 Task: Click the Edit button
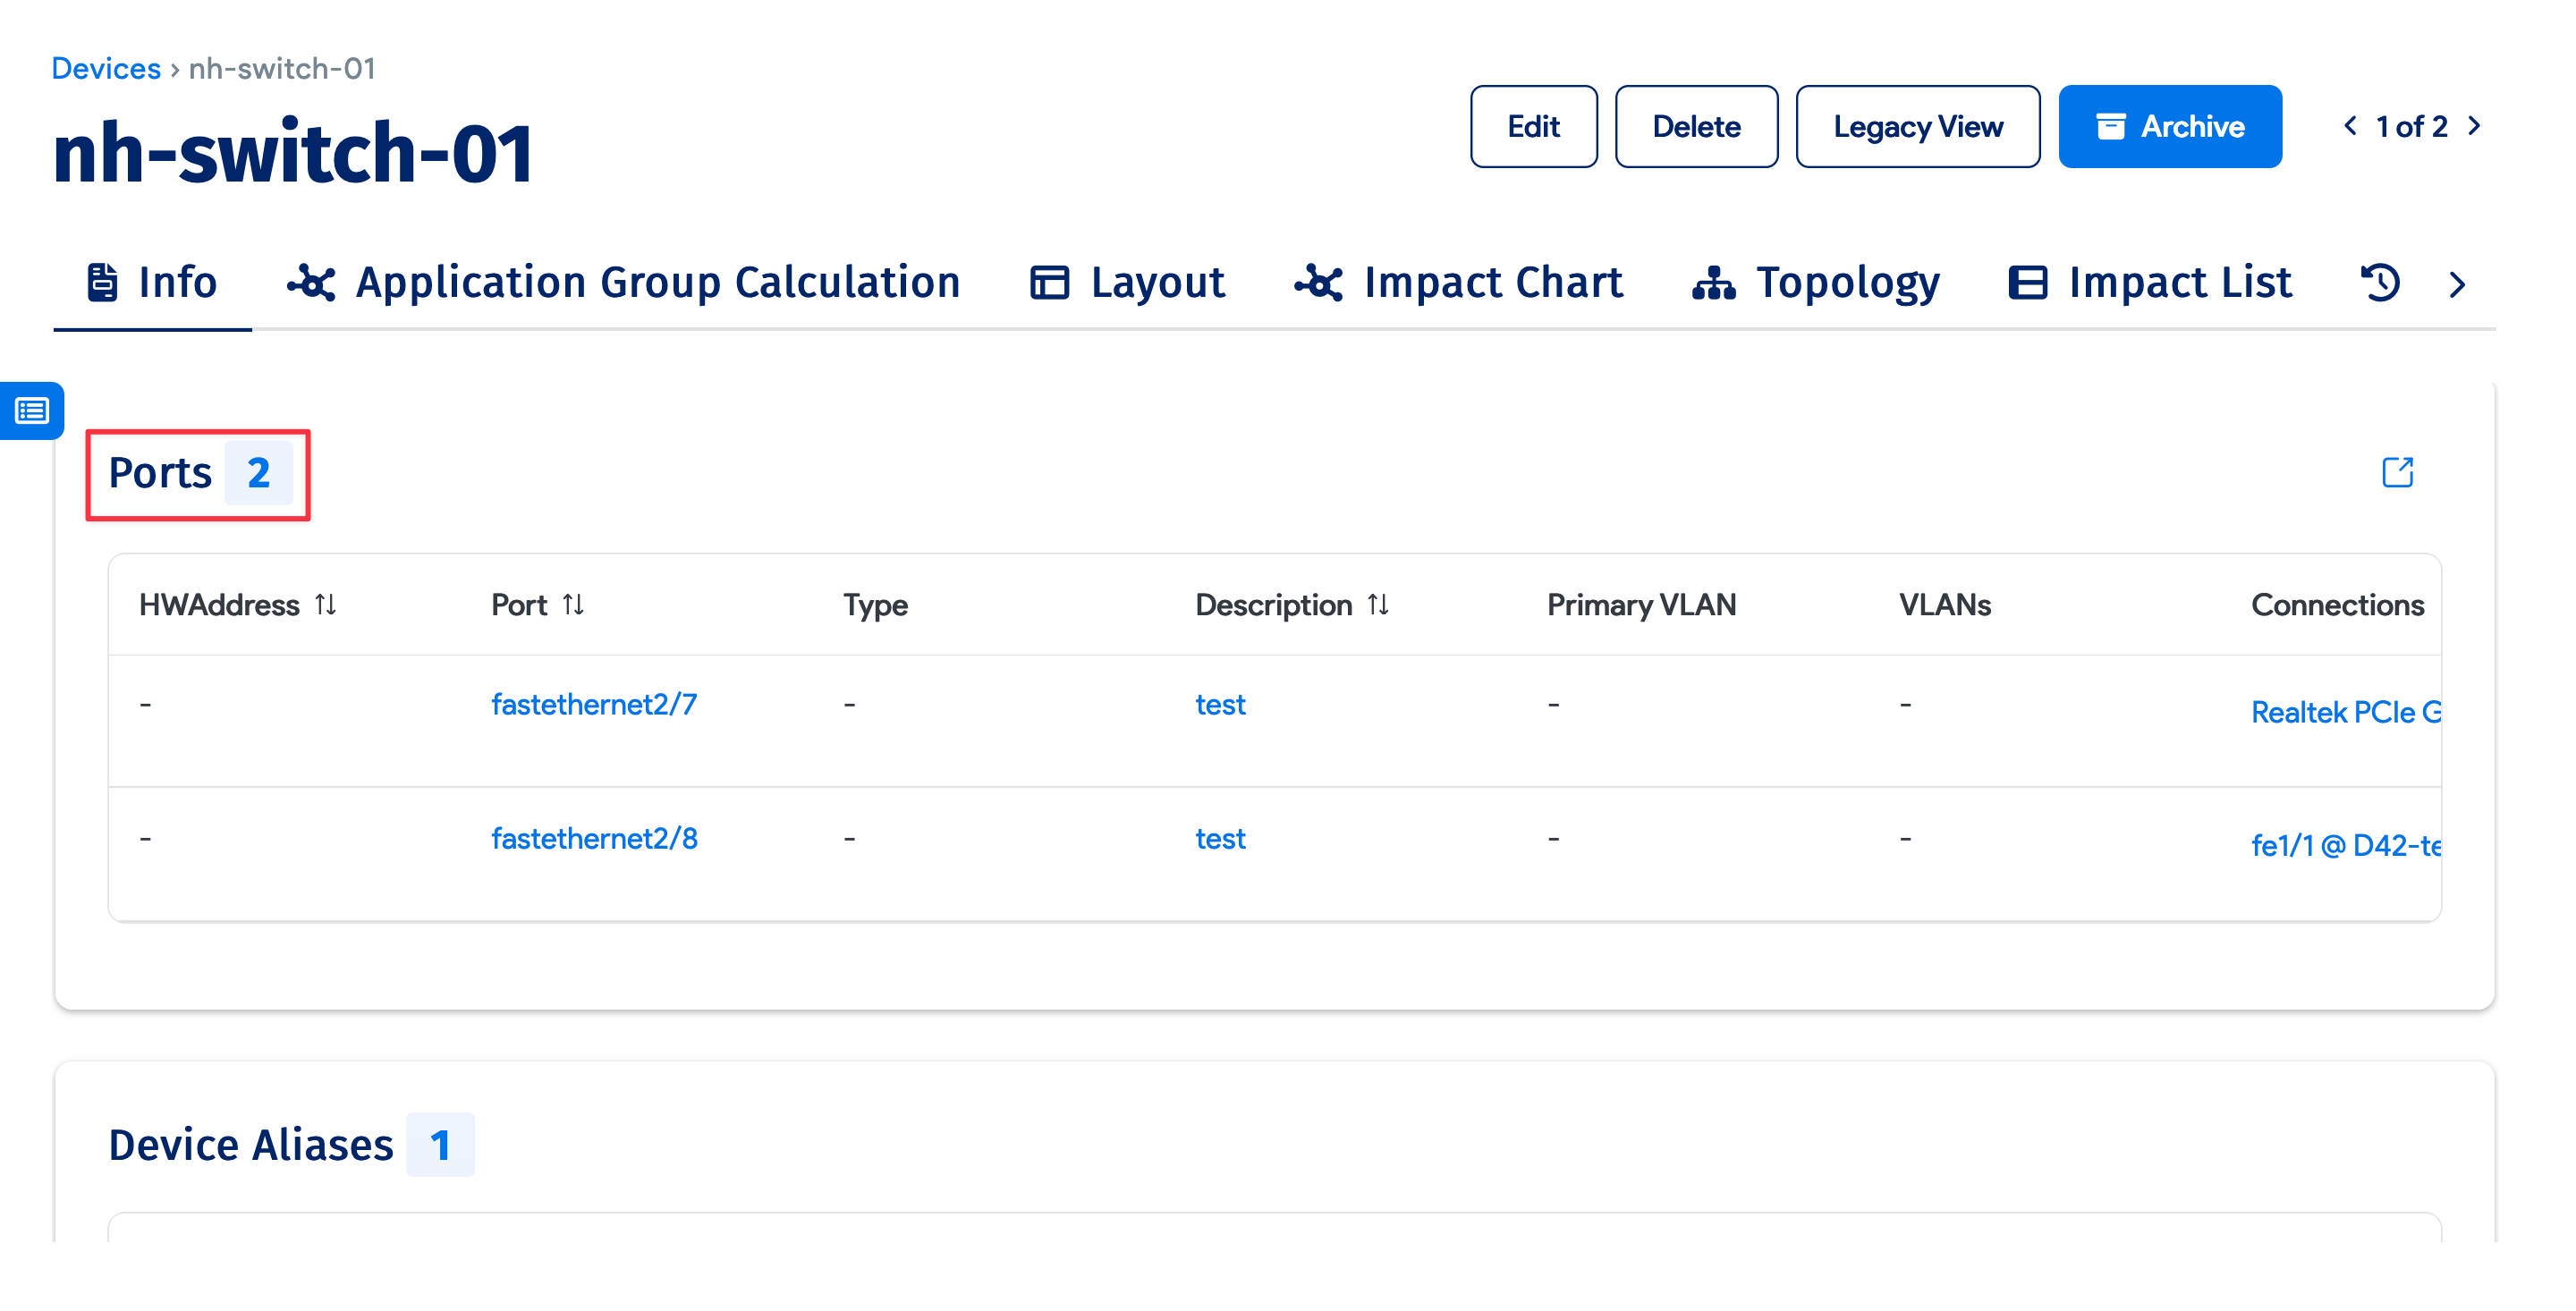[1533, 127]
